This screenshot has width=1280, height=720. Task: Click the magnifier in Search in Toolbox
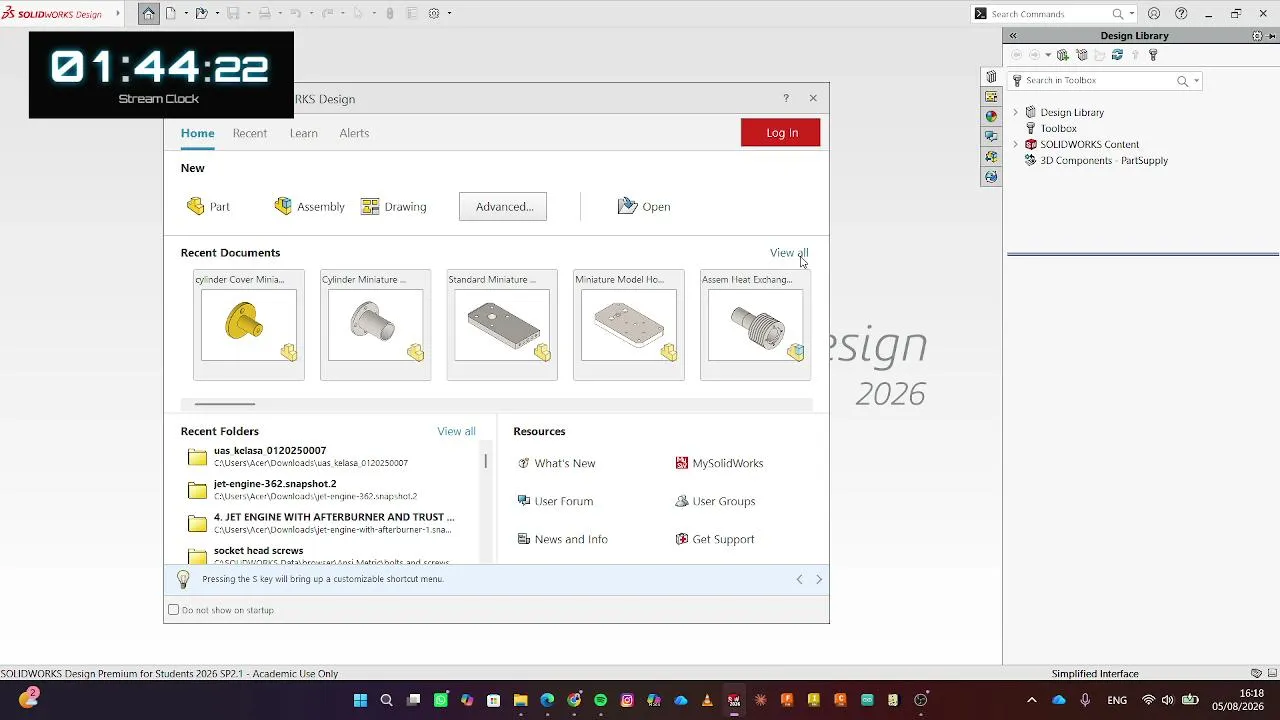[x=1182, y=81]
